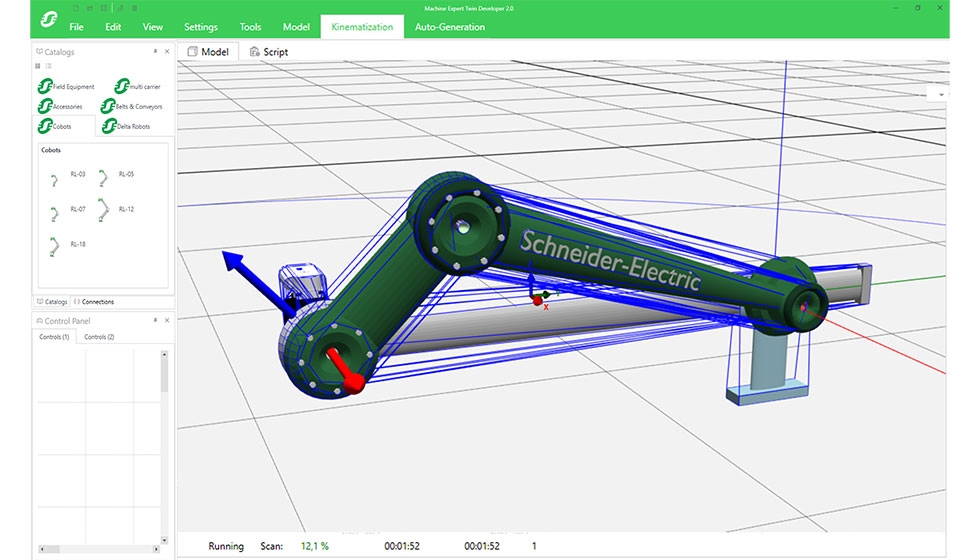Pin the Catalogs panel
Image resolution: width=980 pixels, height=560 pixels.
point(155,51)
